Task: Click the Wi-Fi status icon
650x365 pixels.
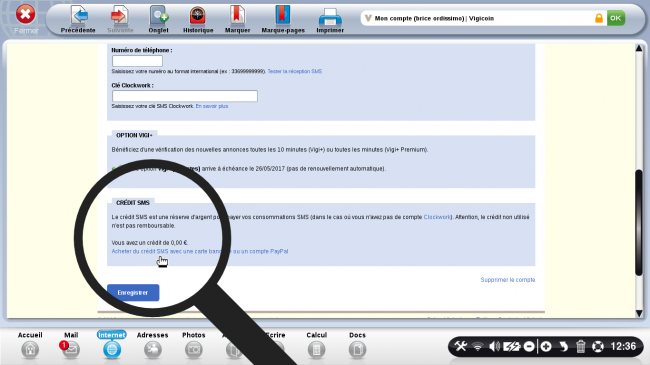Action: pos(478,347)
